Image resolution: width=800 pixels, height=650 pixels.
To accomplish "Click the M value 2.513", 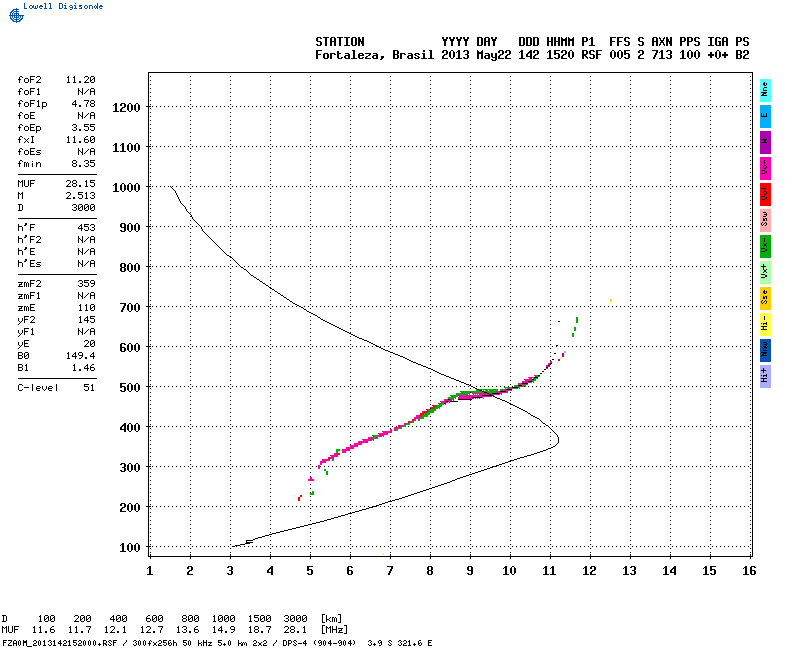I will tap(80, 196).
